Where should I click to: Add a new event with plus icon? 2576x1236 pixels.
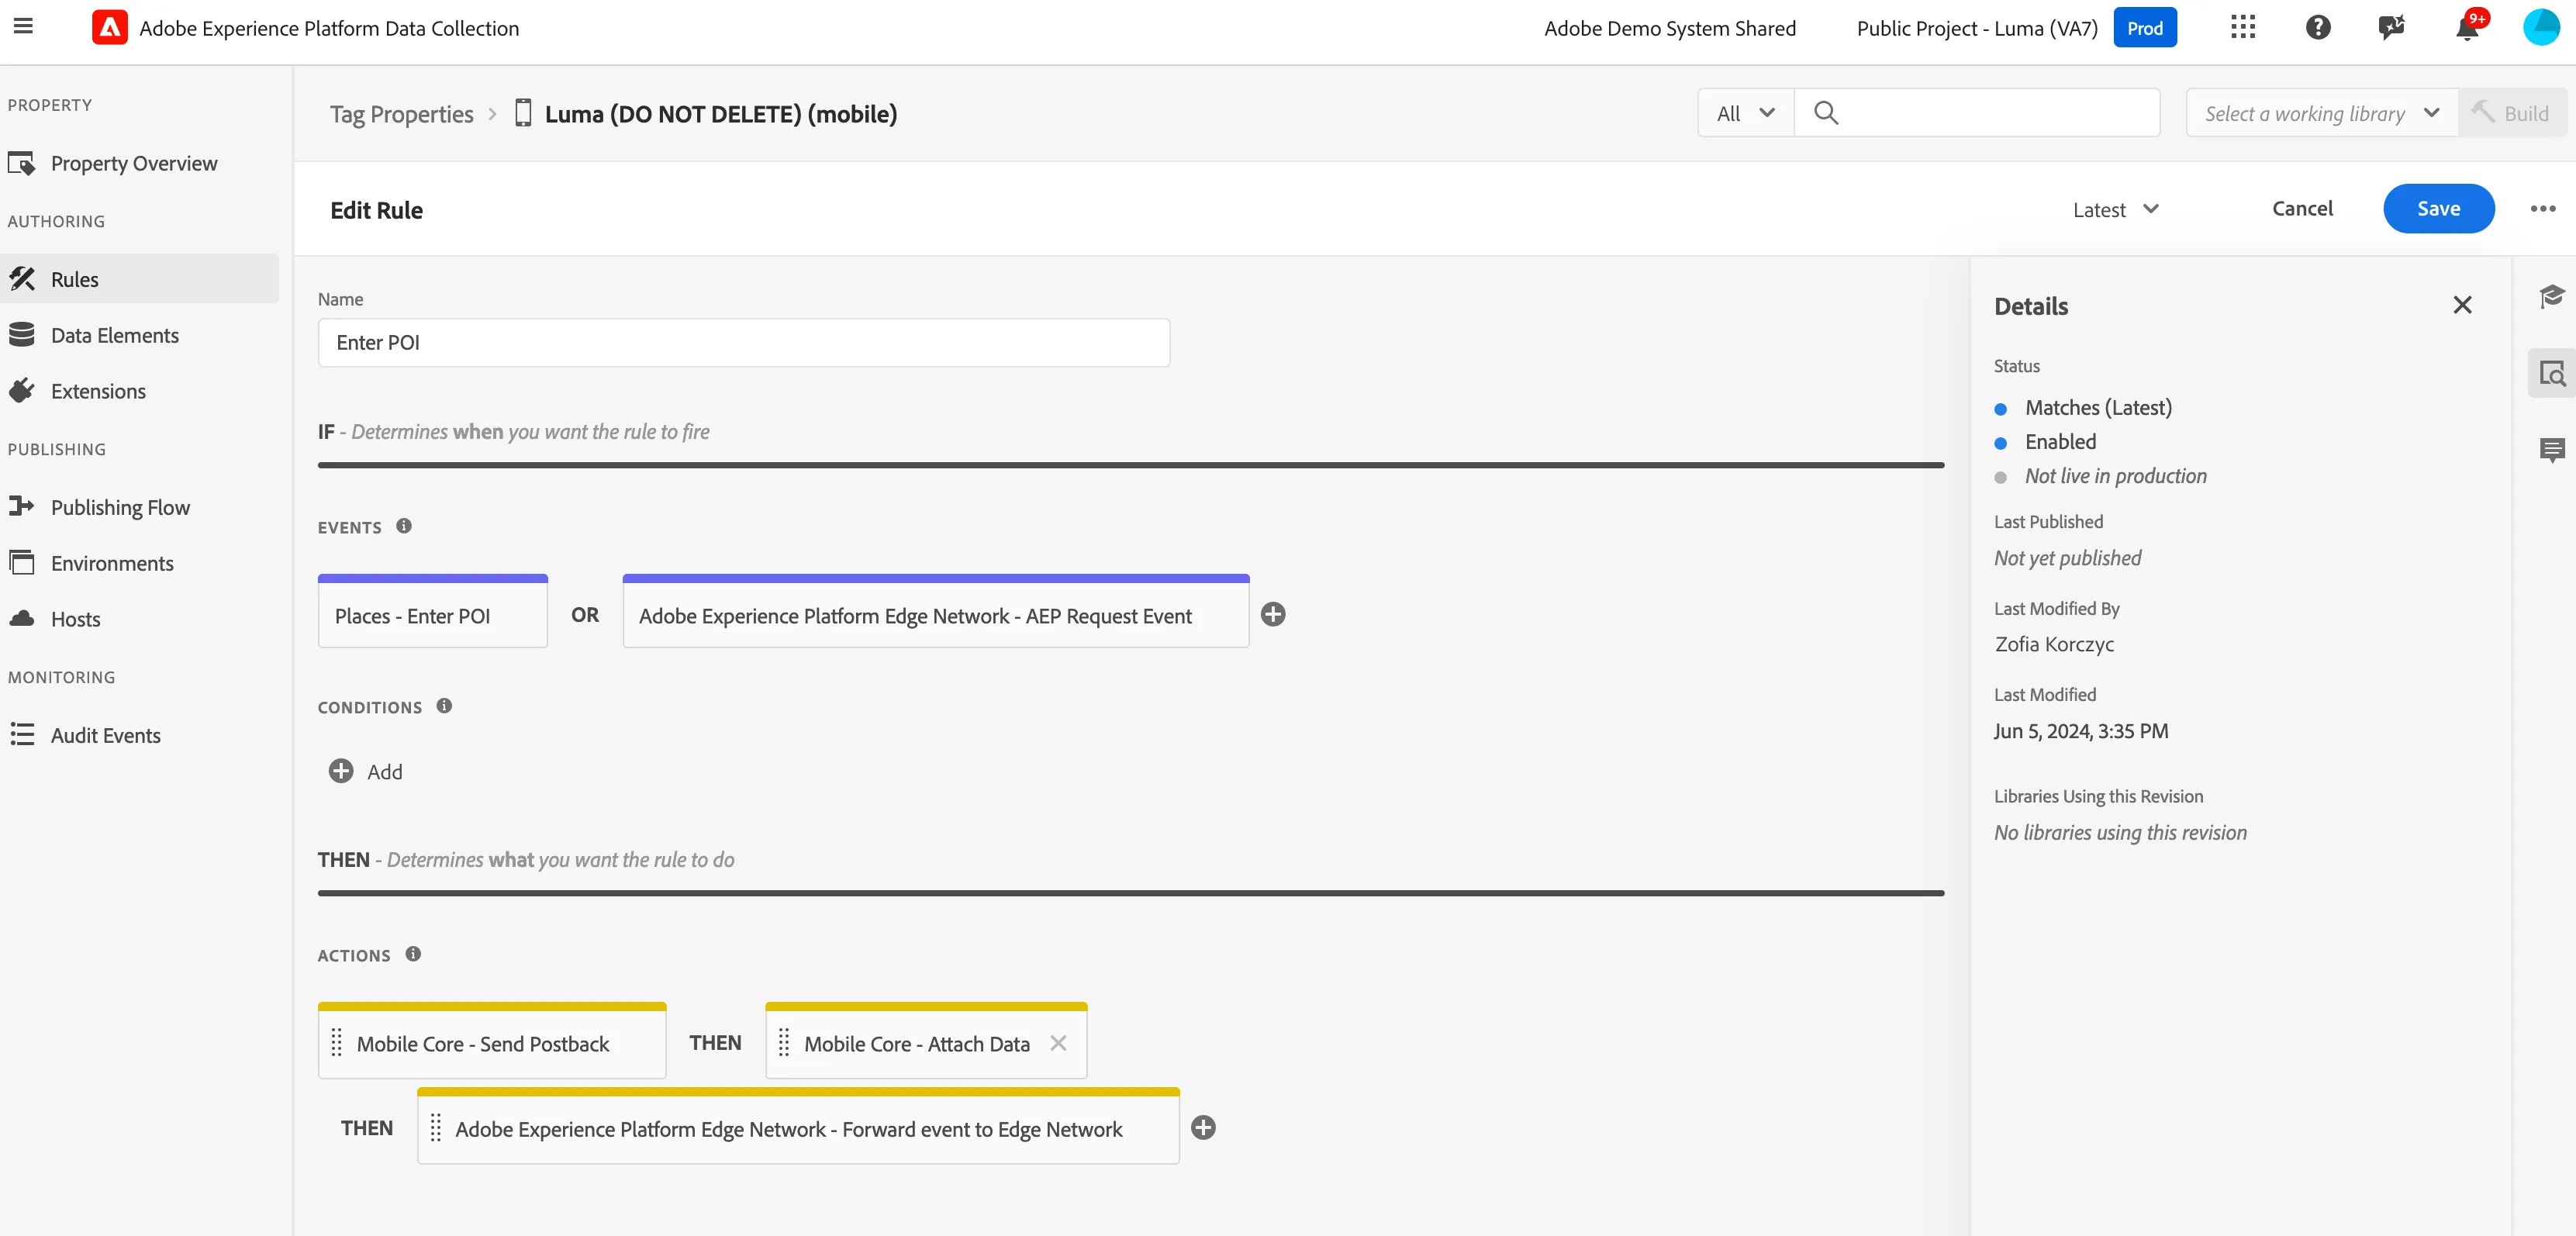[1273, 615]
